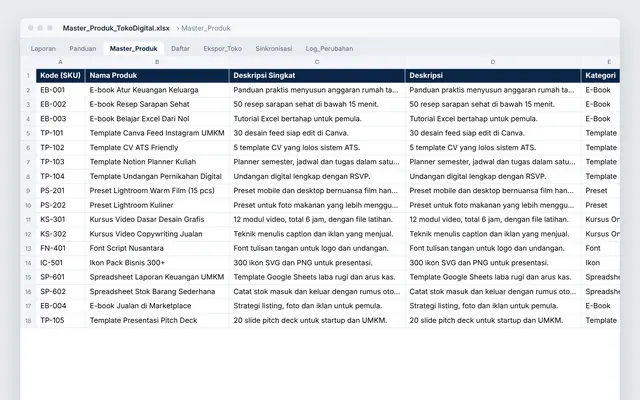The height and width of the screenshot is (400, 640).
Task: Select cell TP-103
Action: (x=60, y=162)
